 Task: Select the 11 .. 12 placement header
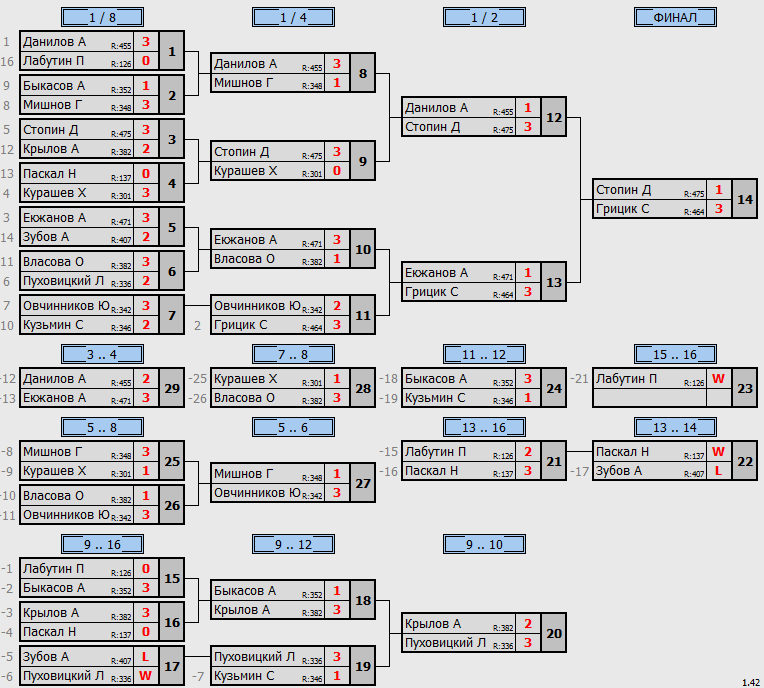pyautogui.click(x=484, y=354)
